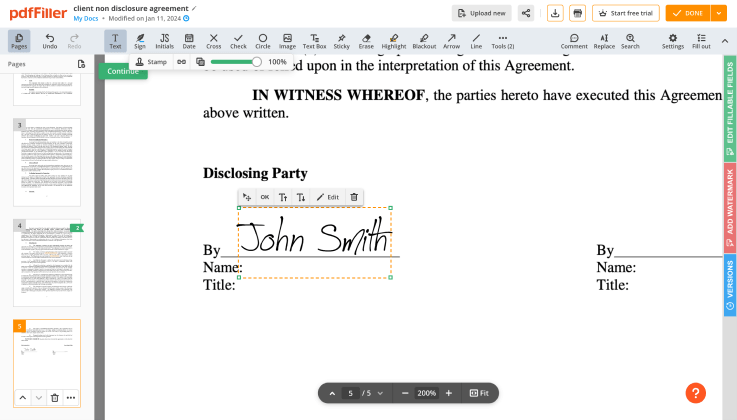
Task: Click the Stamp button in the signature toolbar
Action: coord(151,62)
